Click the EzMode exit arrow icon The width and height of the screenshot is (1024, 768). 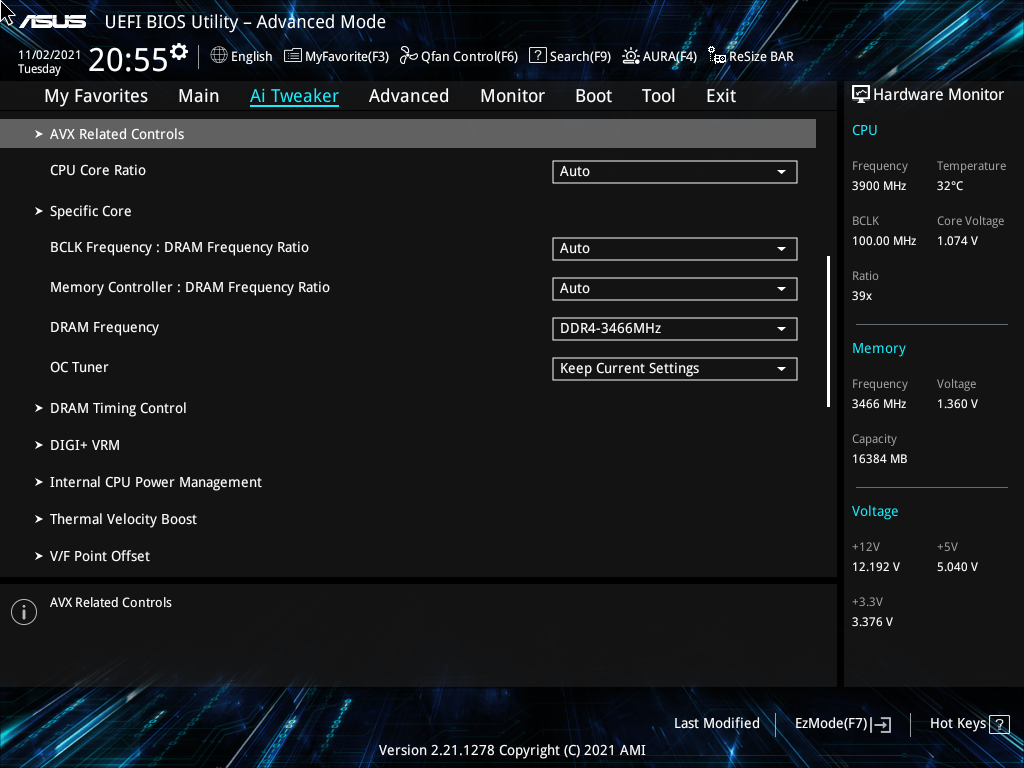[881, 724]
